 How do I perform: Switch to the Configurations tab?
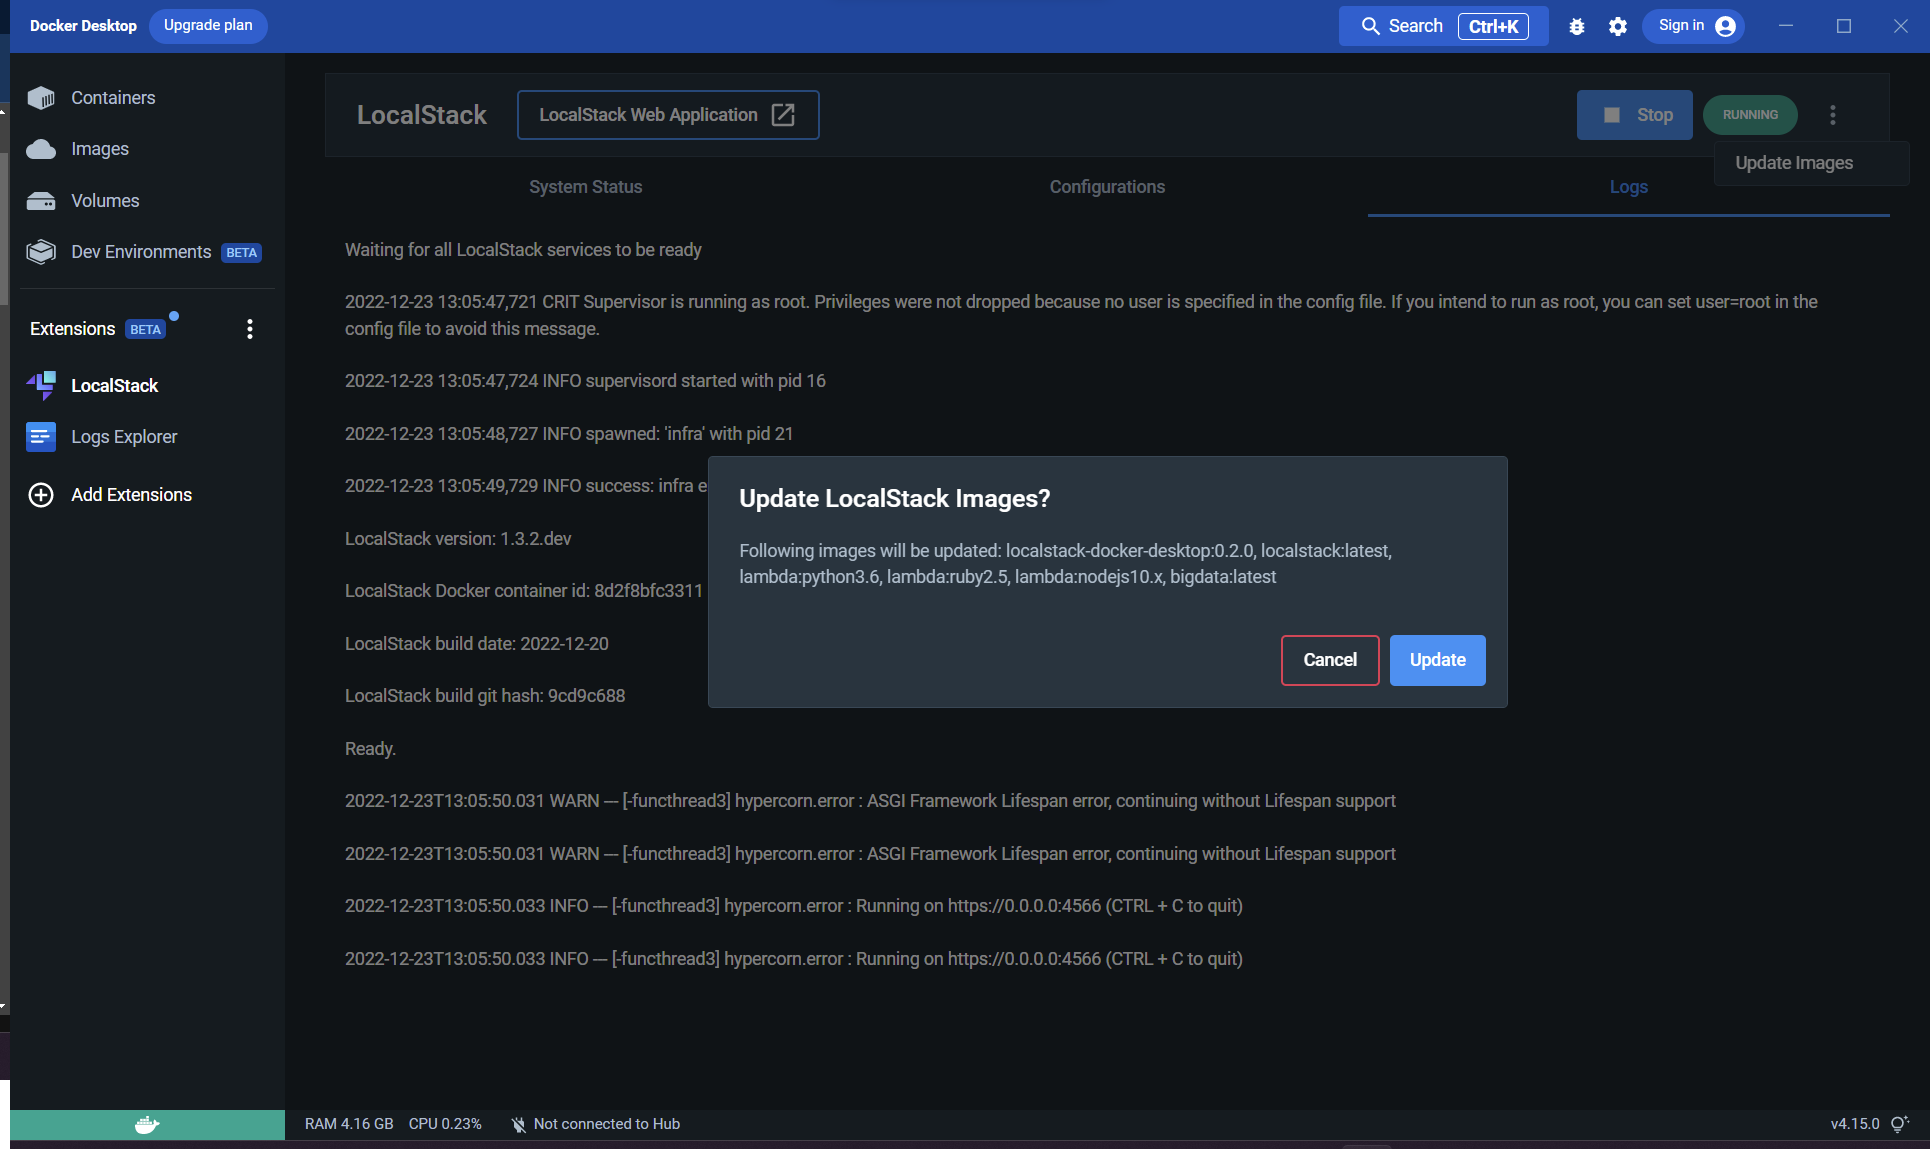point(1107,187)
